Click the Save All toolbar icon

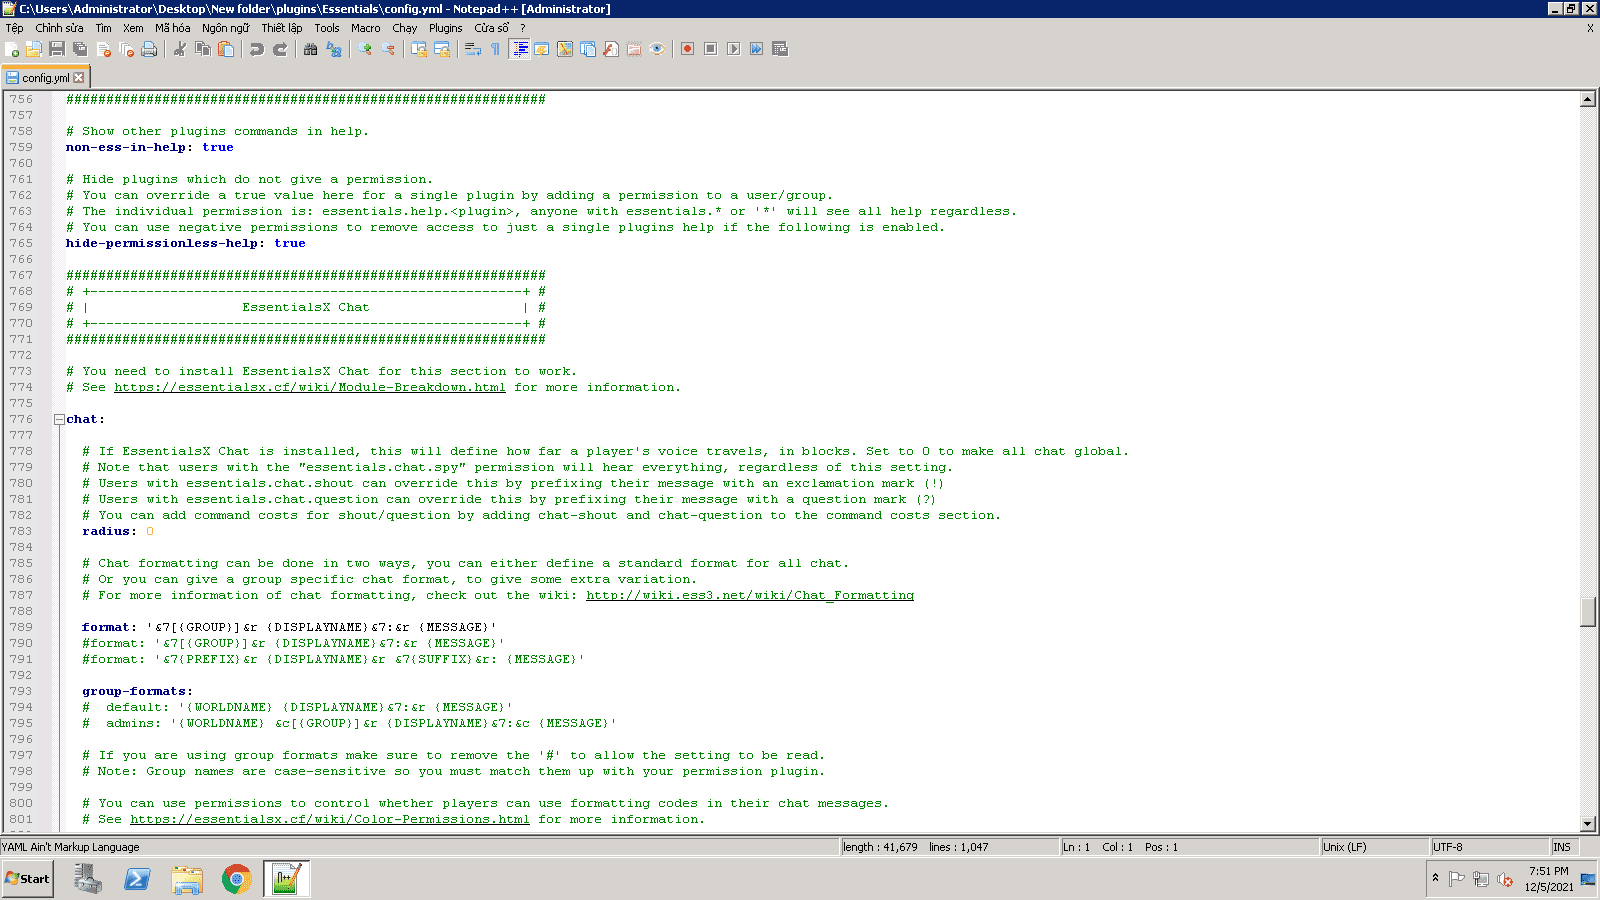(80, 49)
